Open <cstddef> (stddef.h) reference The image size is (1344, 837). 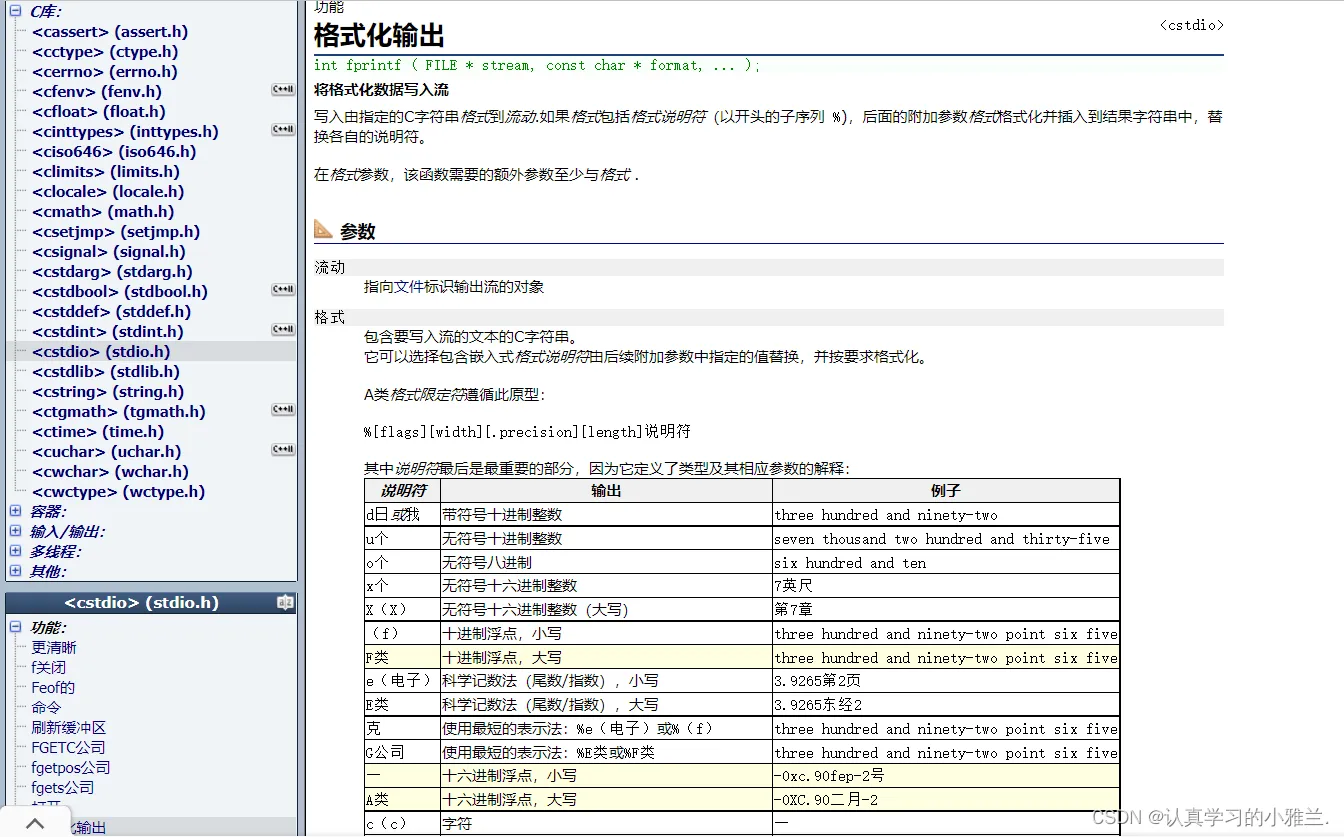coord(111,312)
